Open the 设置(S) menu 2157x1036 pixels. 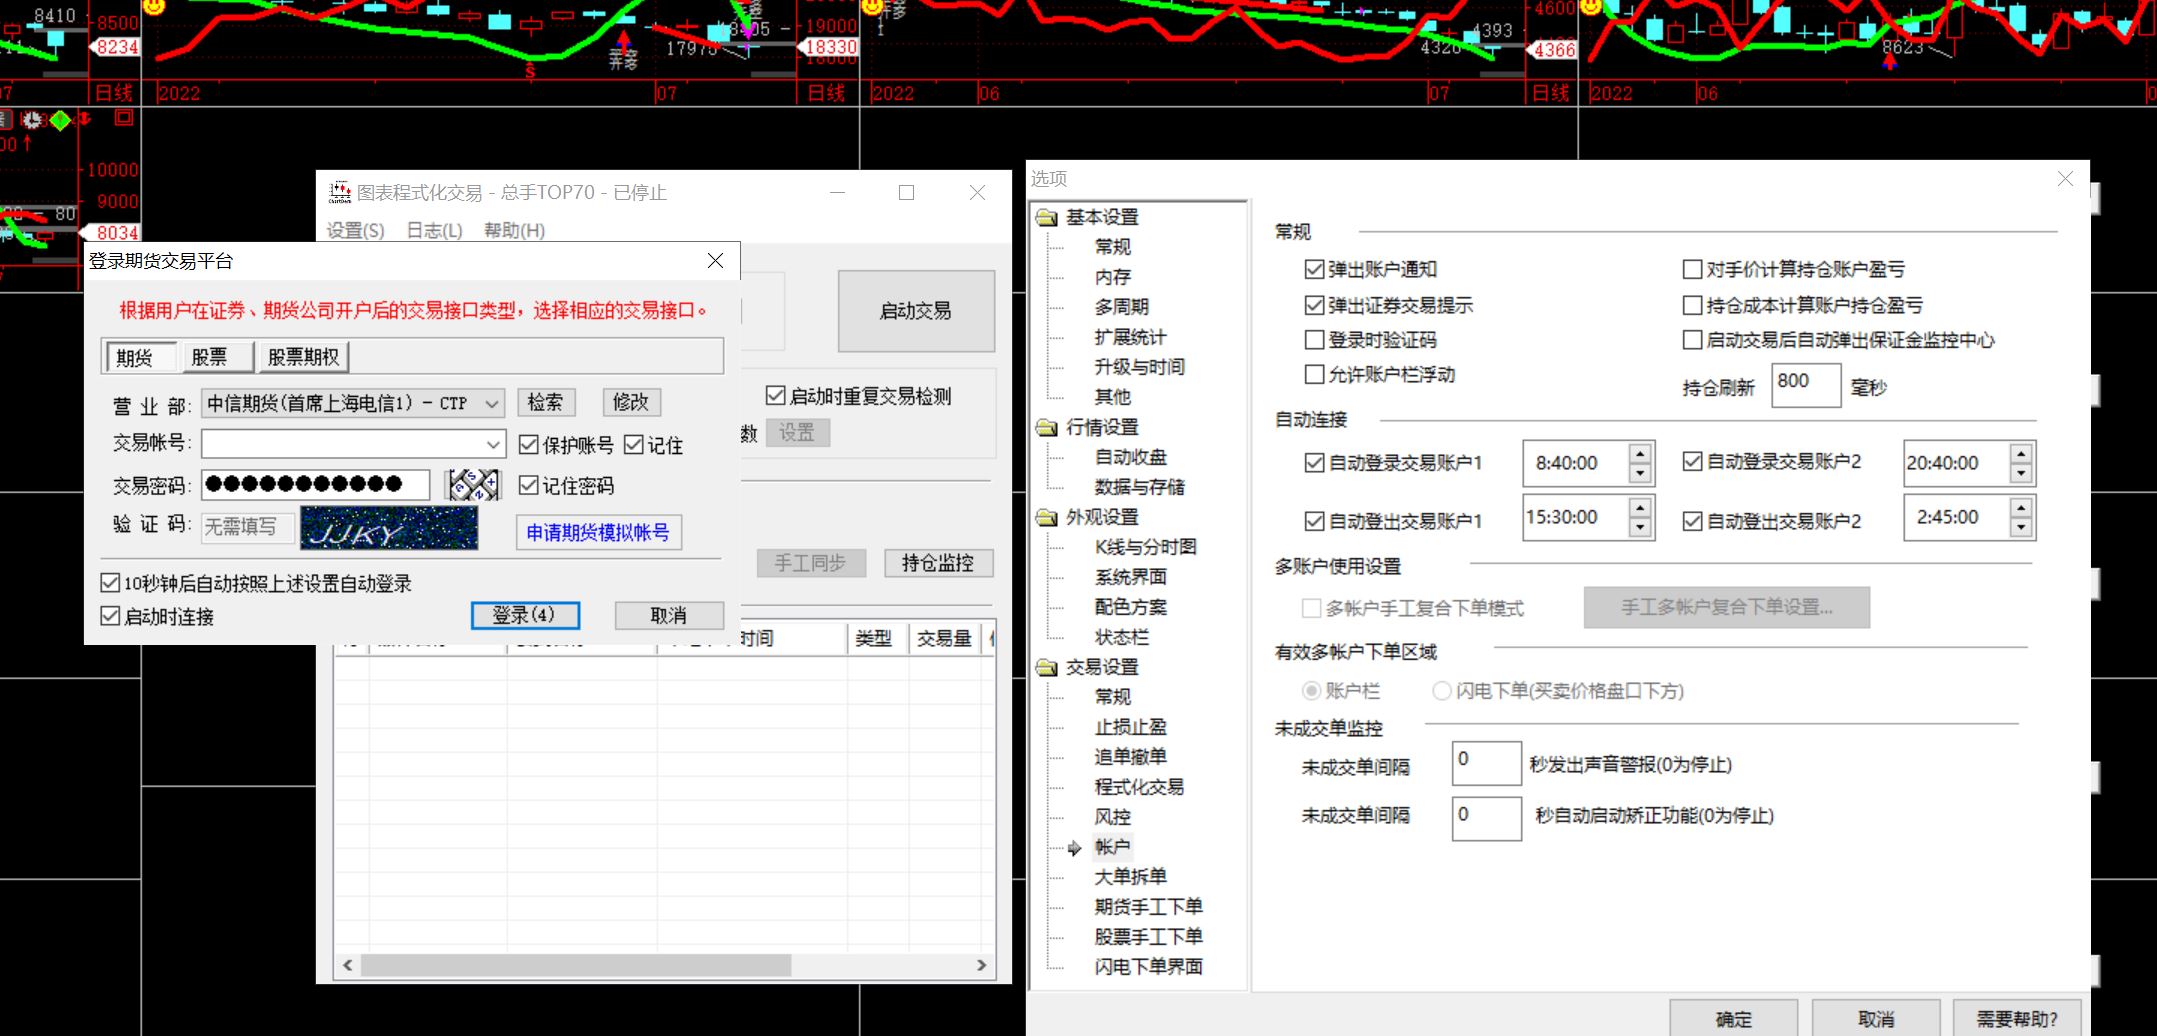tap(355, 231)
